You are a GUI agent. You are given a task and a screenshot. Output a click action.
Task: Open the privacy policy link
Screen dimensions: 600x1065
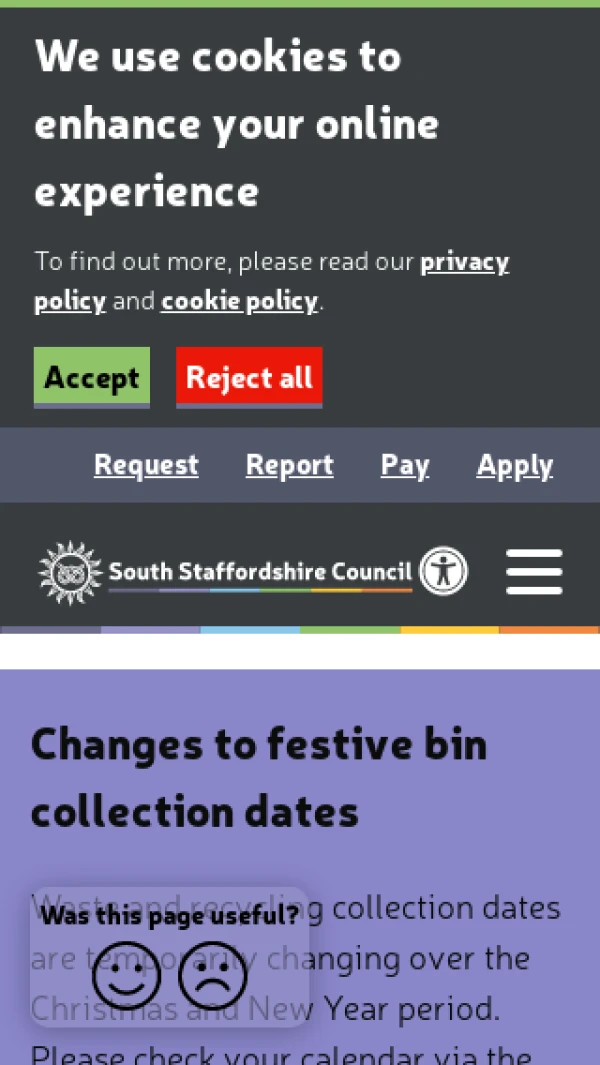[464, 262]
